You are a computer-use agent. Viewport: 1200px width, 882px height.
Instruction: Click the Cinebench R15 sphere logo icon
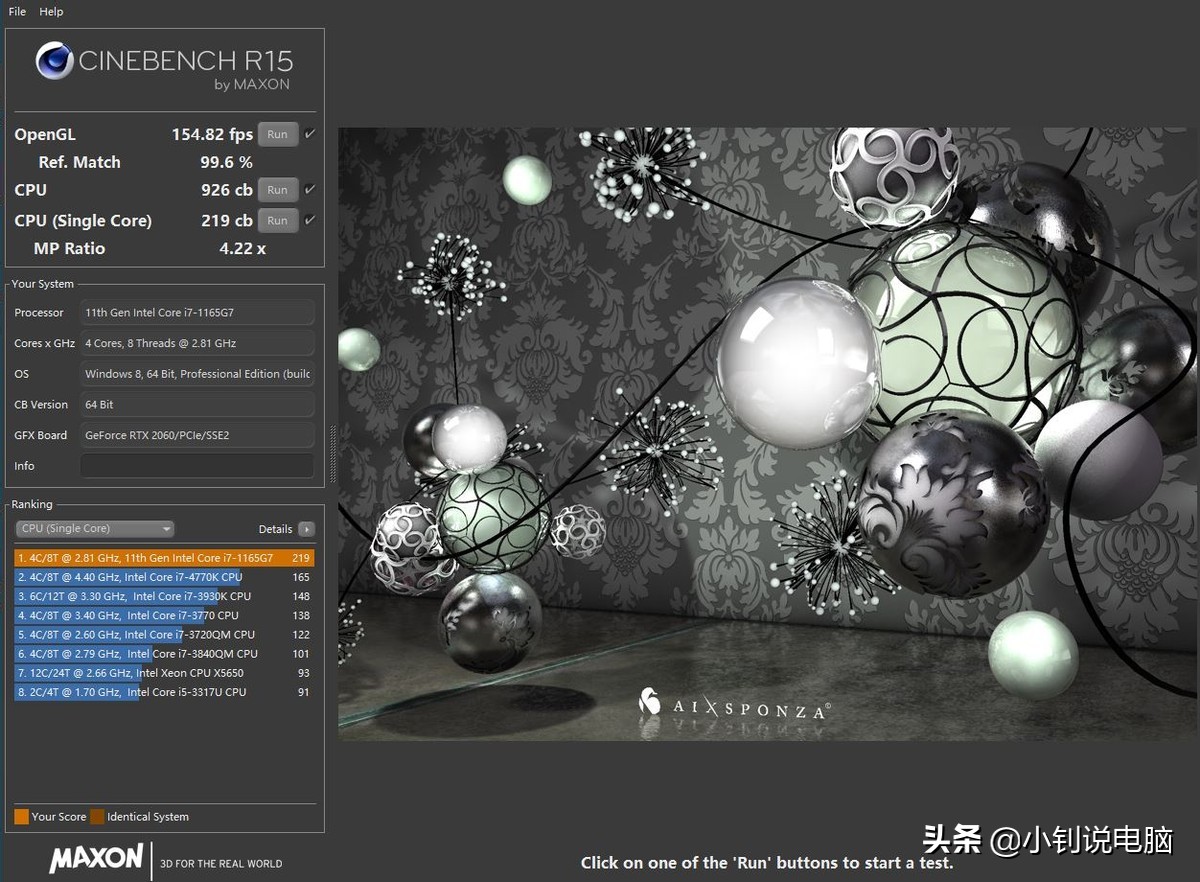pyautogui.click(x=55, y=60)
